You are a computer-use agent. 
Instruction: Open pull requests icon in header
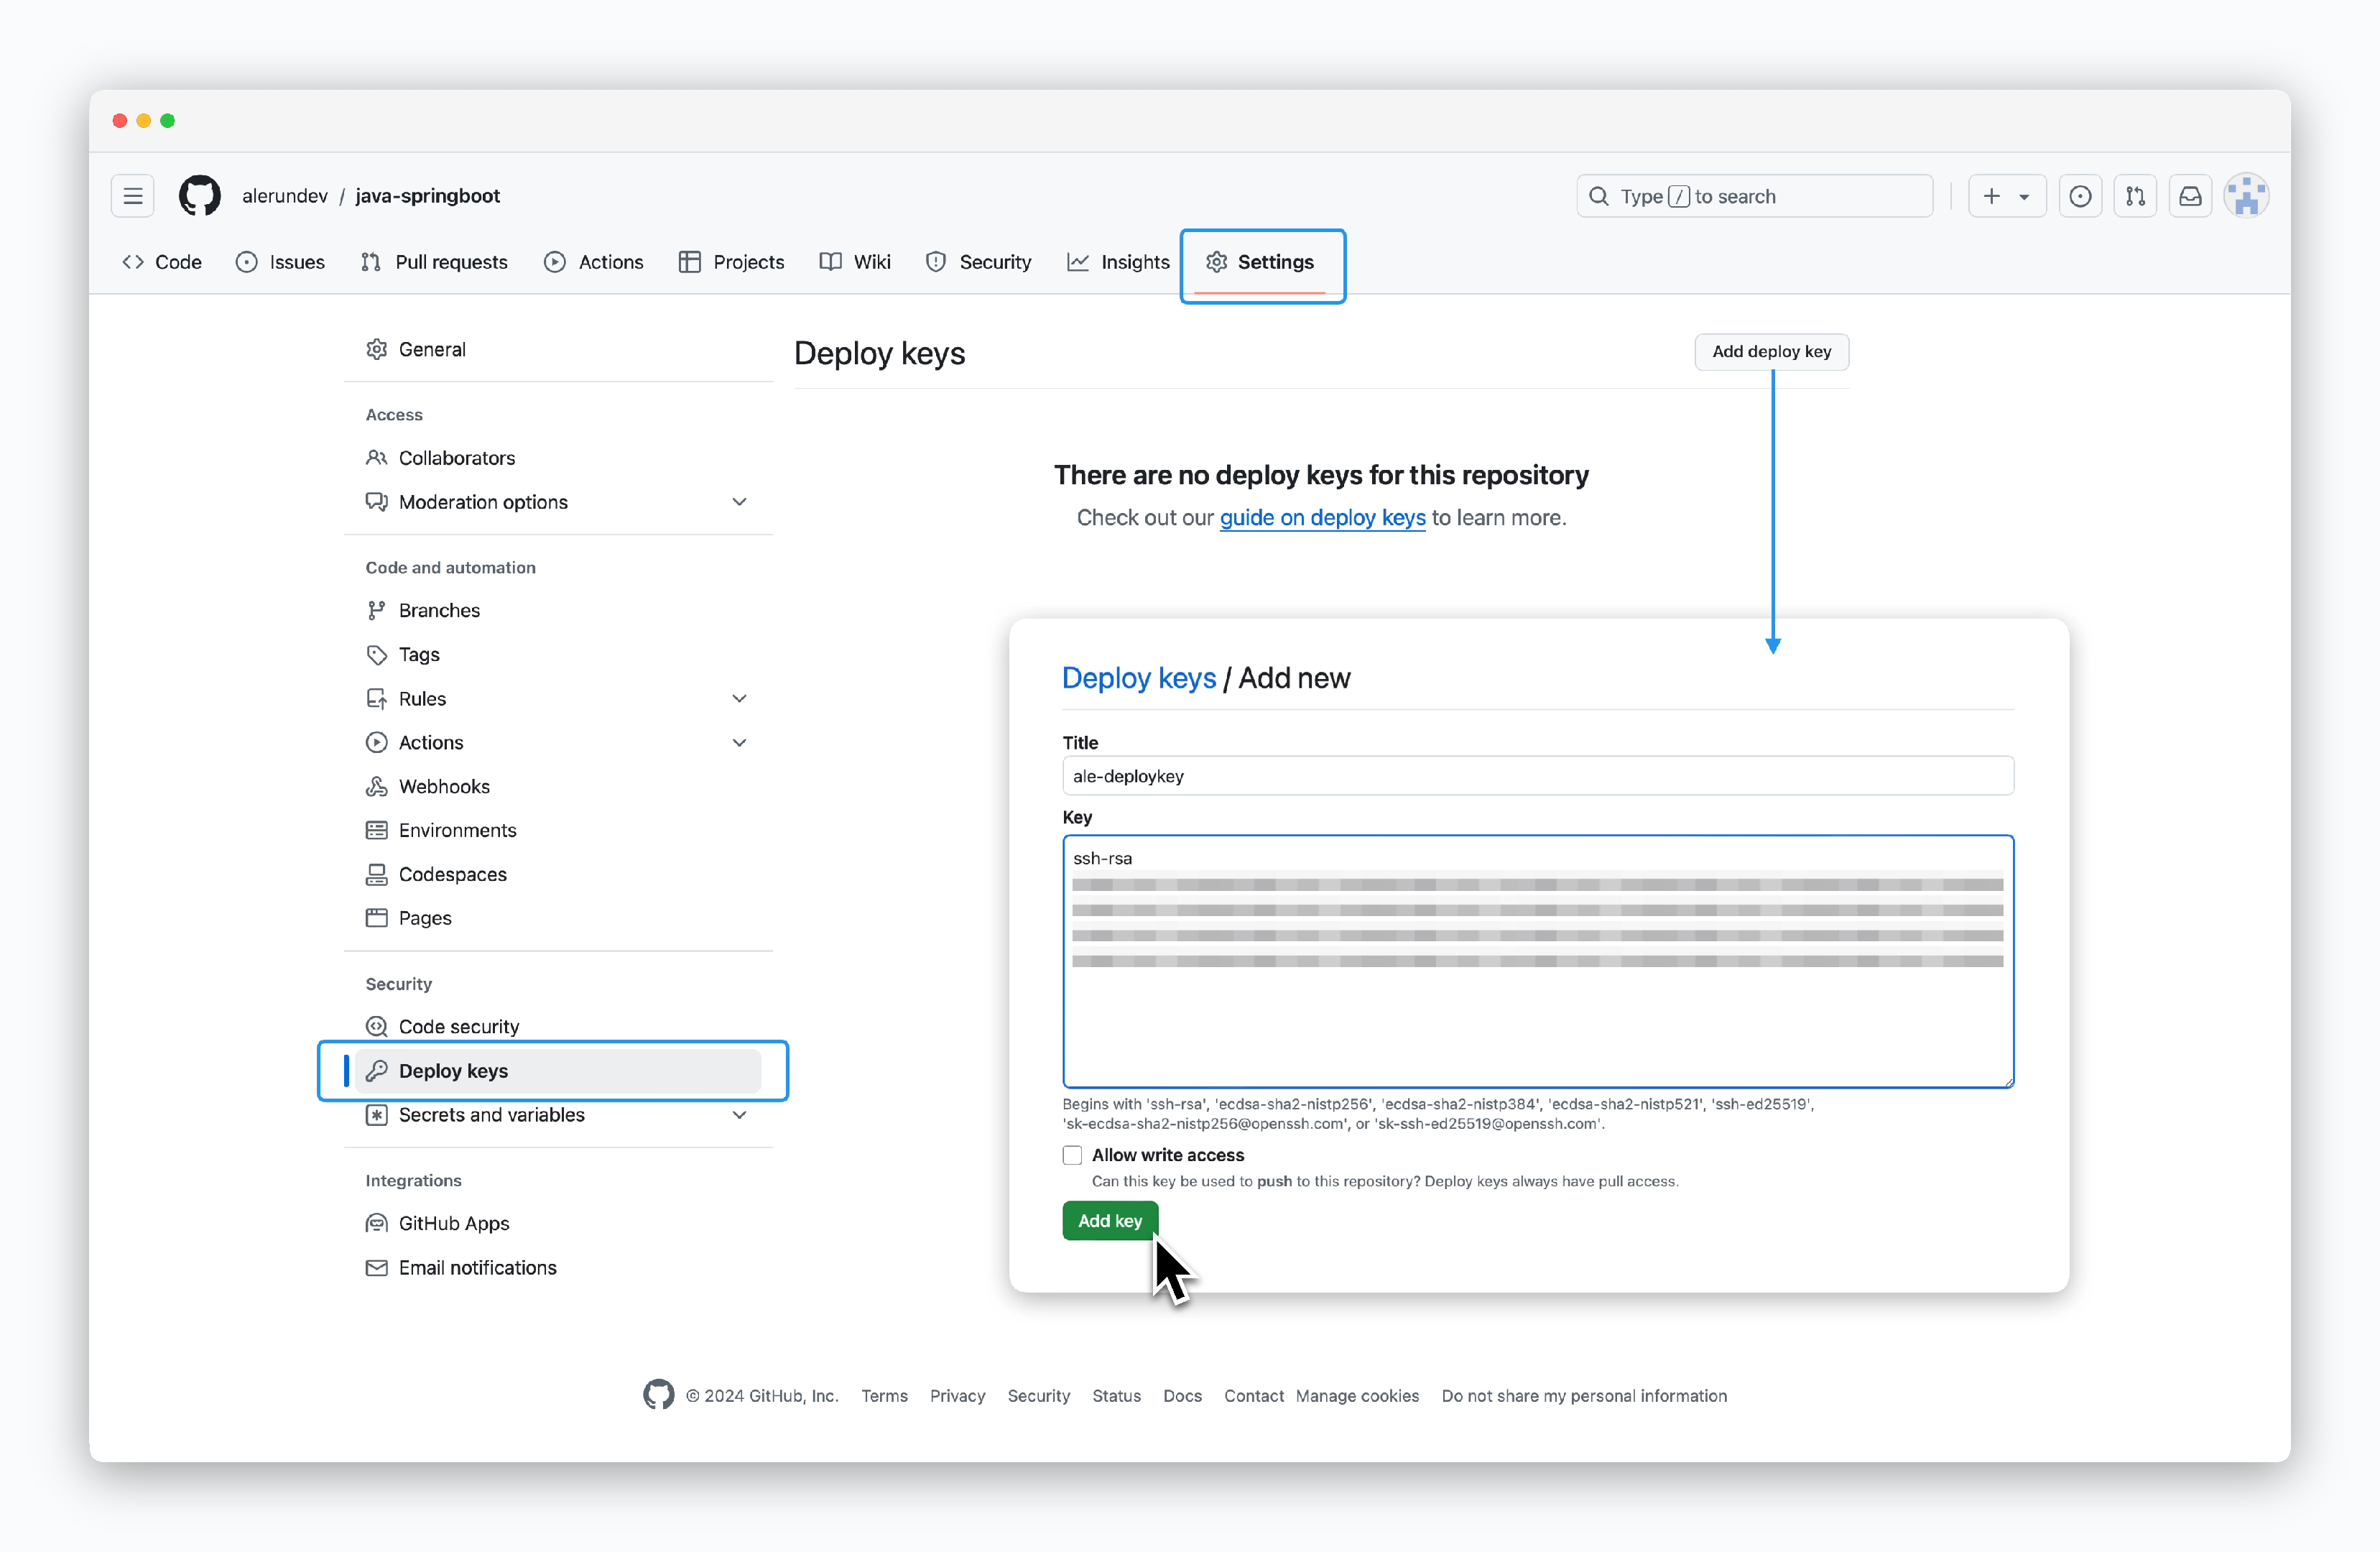(x=2135, y=196)
